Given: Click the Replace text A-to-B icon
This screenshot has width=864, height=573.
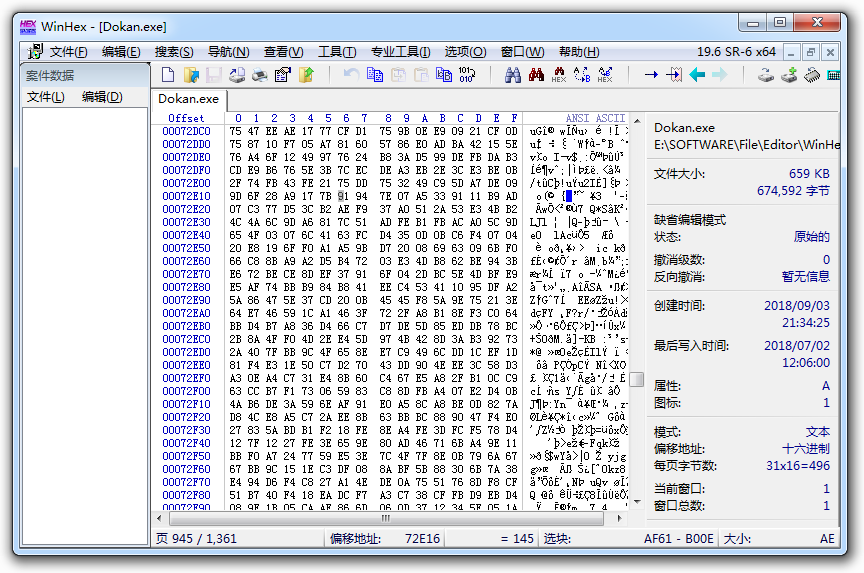Looking at the screenshot, I should point(582,74).
